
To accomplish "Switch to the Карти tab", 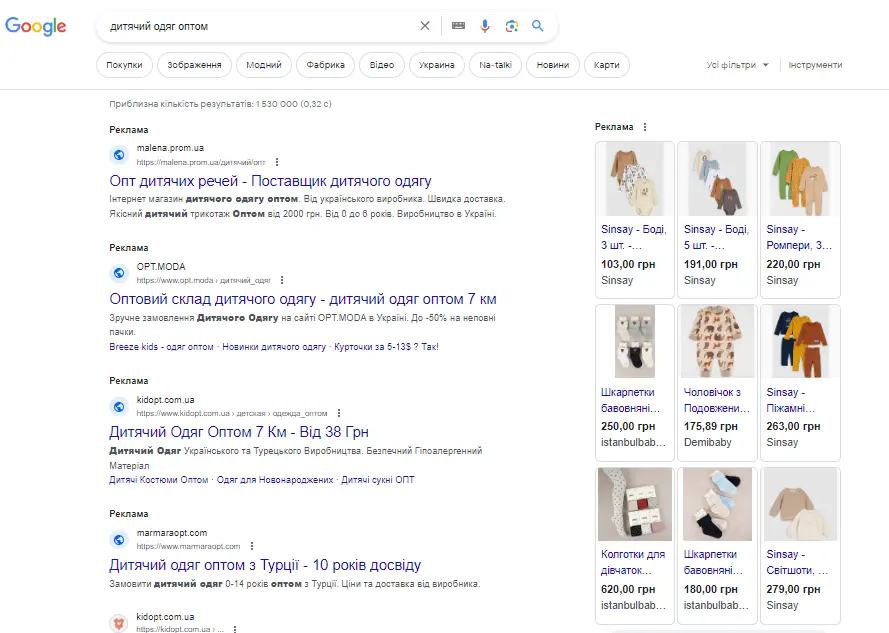I will 607,65.
